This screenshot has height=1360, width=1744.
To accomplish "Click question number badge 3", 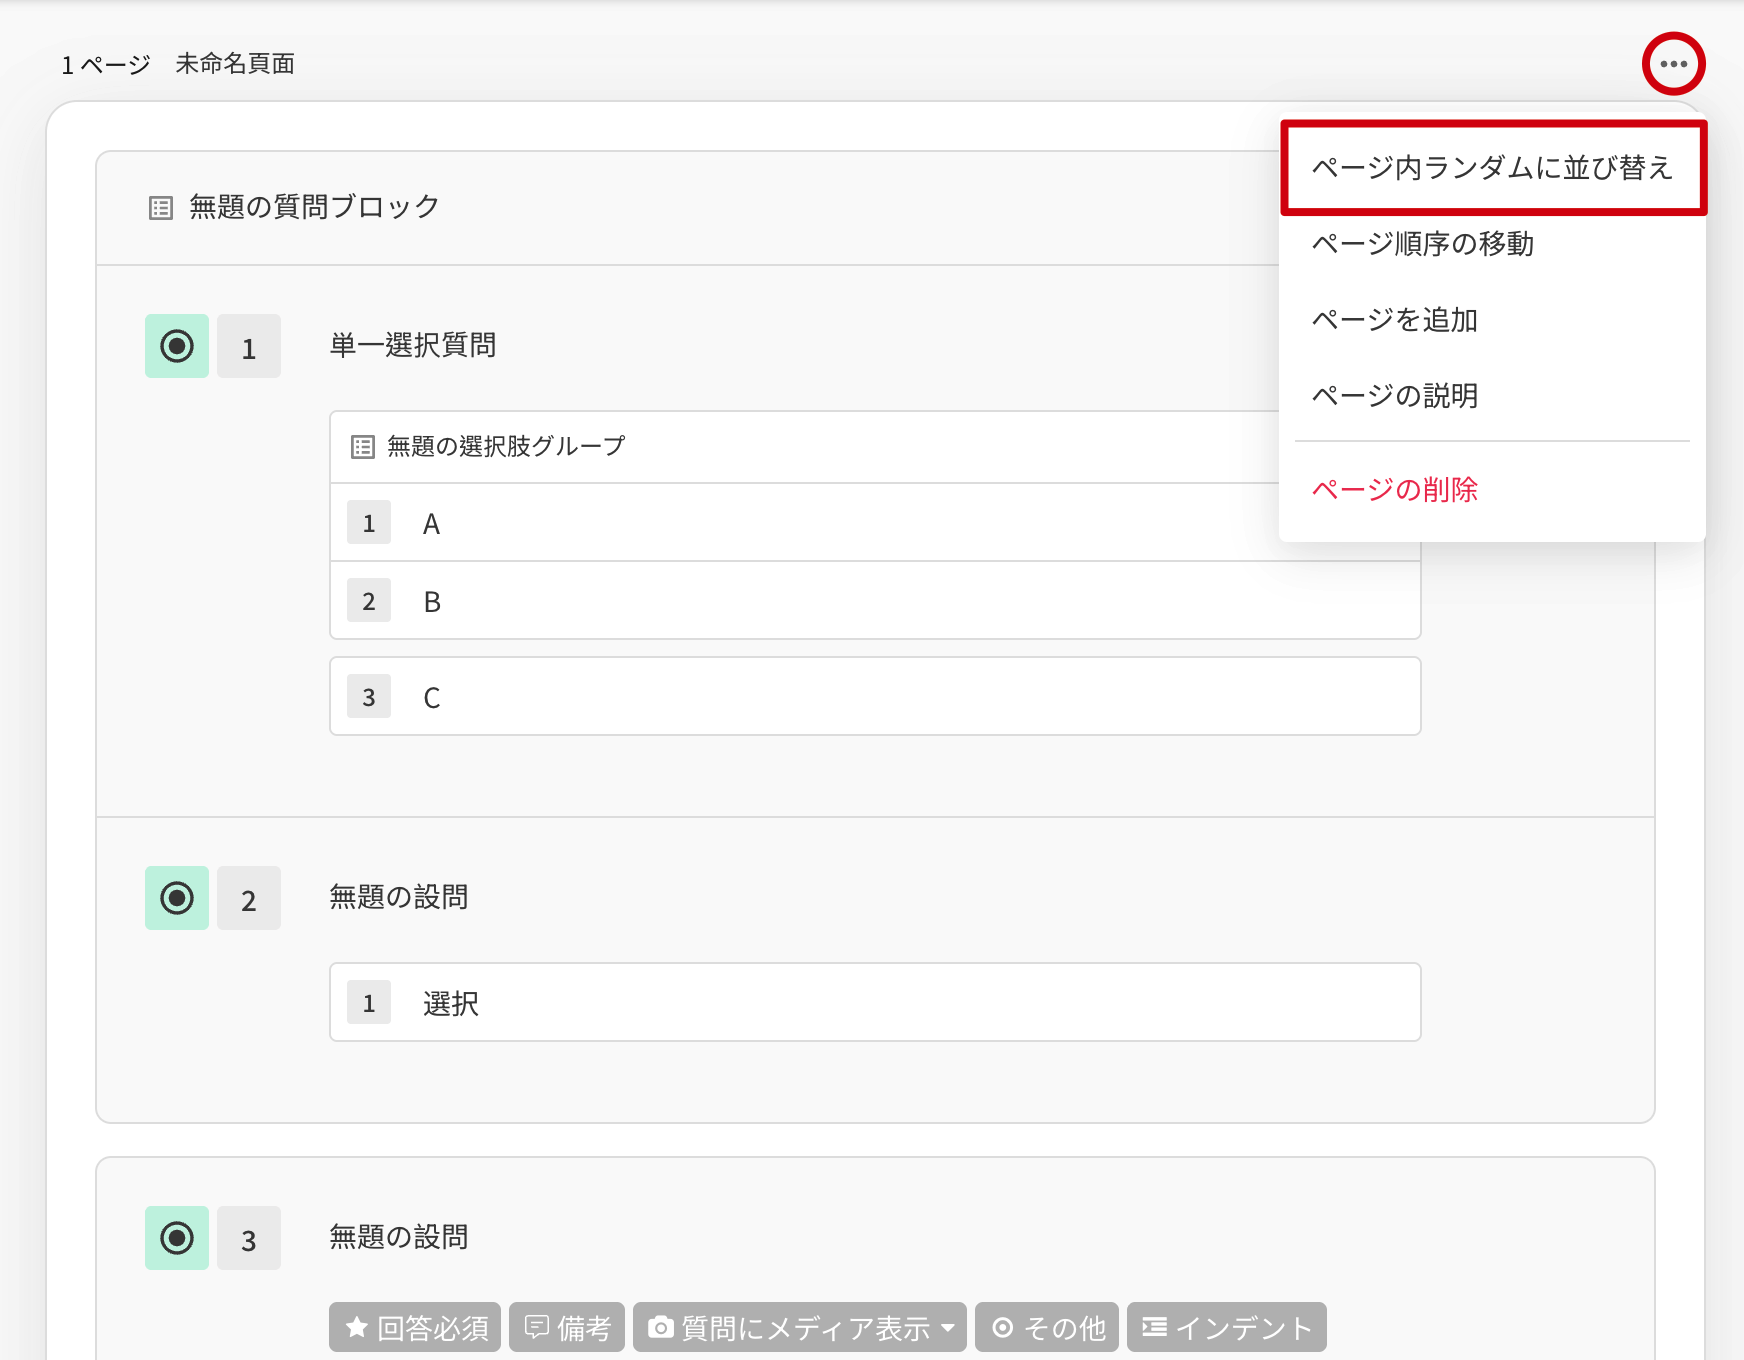I will 249,1238.
